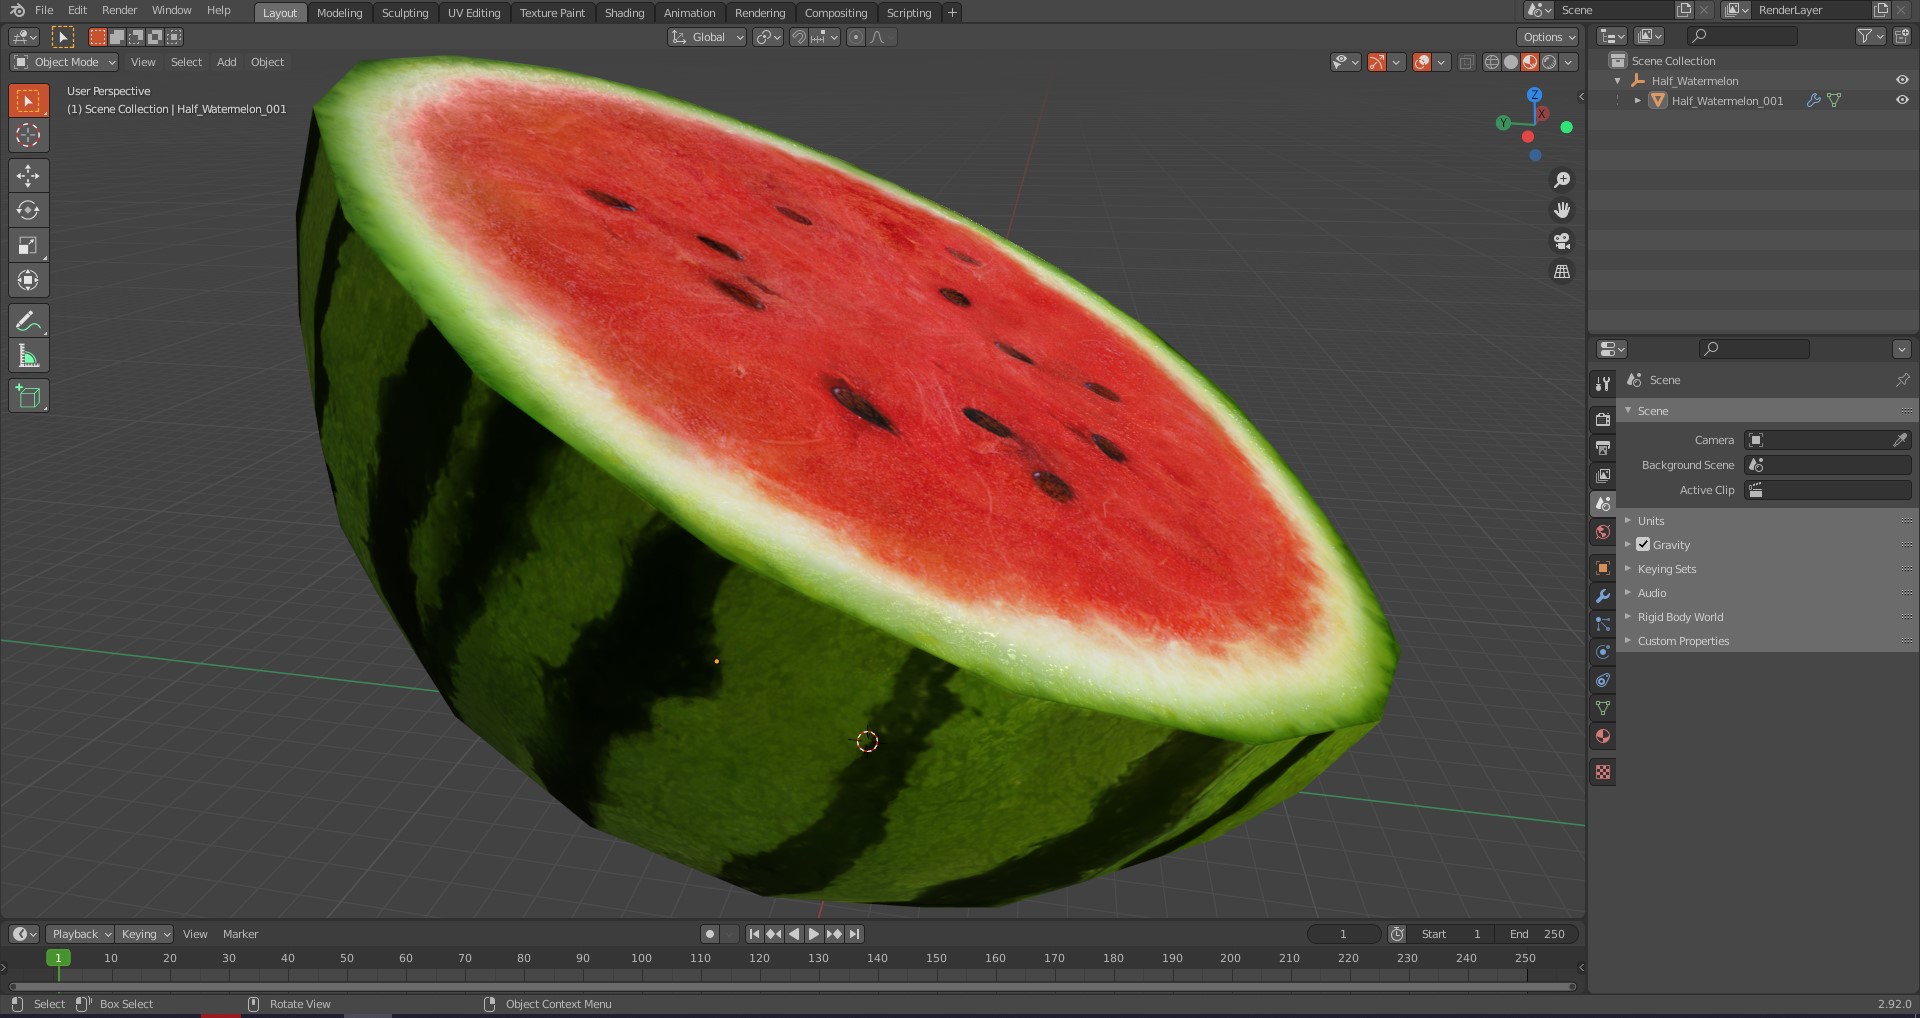
Task: Switch to solid viewport shading
Action: click(x=1511, y=62)
